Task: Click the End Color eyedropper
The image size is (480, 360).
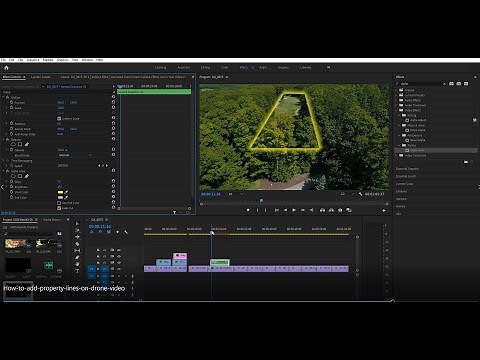Action: 66,198
